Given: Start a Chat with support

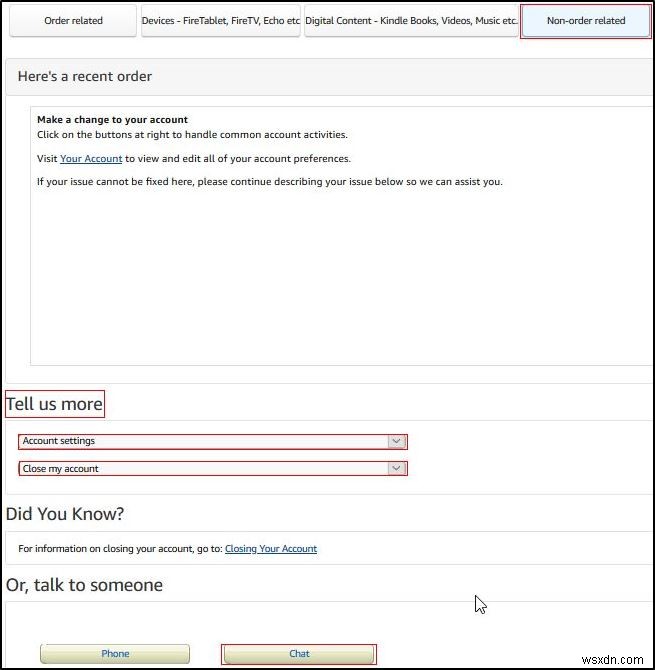Looking at the screenshot, I should point(299,654).
